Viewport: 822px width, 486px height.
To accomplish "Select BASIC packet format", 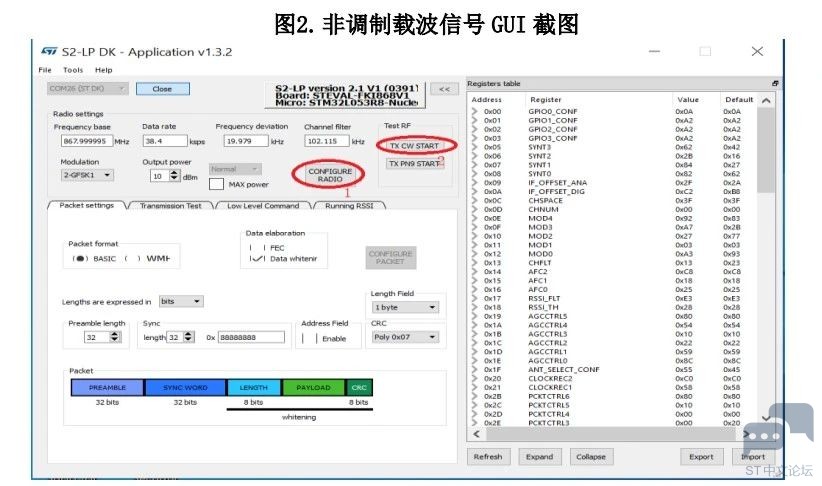I will coord(80,258).
